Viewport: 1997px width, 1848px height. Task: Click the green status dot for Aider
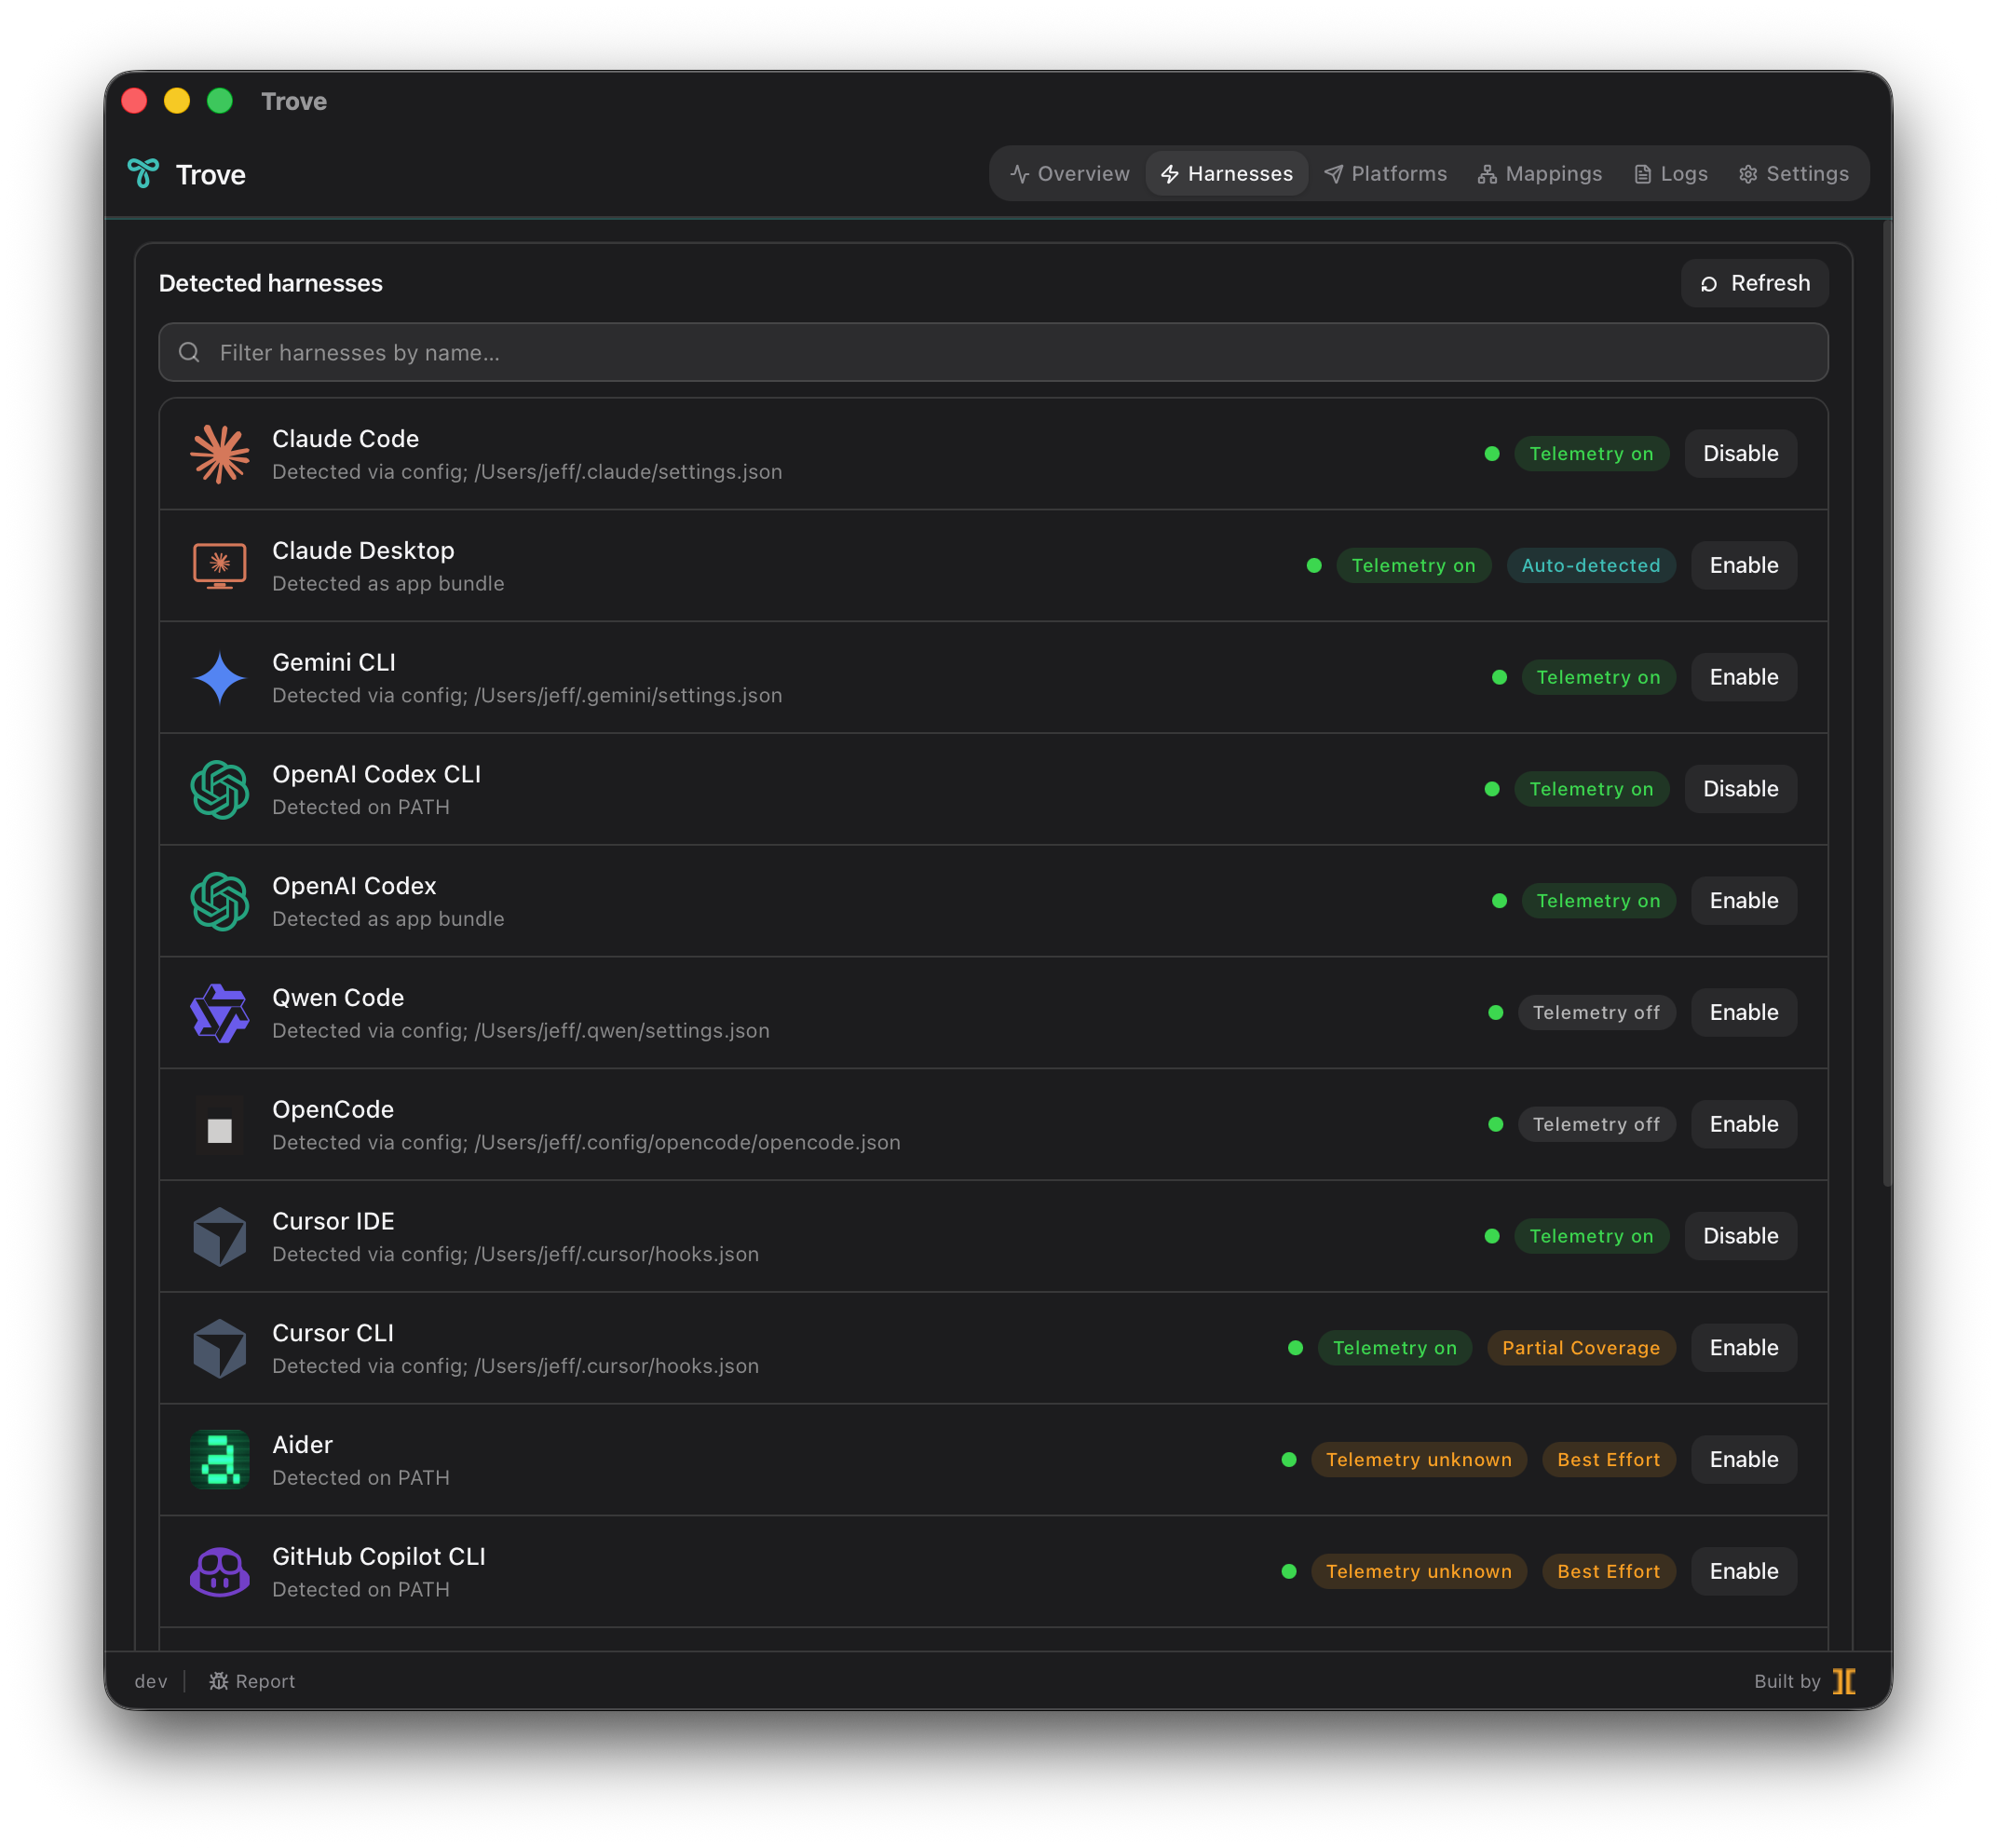[x=1289, y=1460]
